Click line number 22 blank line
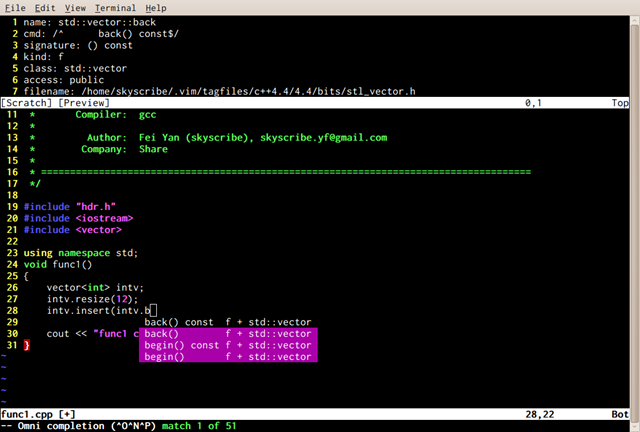 coord(12,241)
